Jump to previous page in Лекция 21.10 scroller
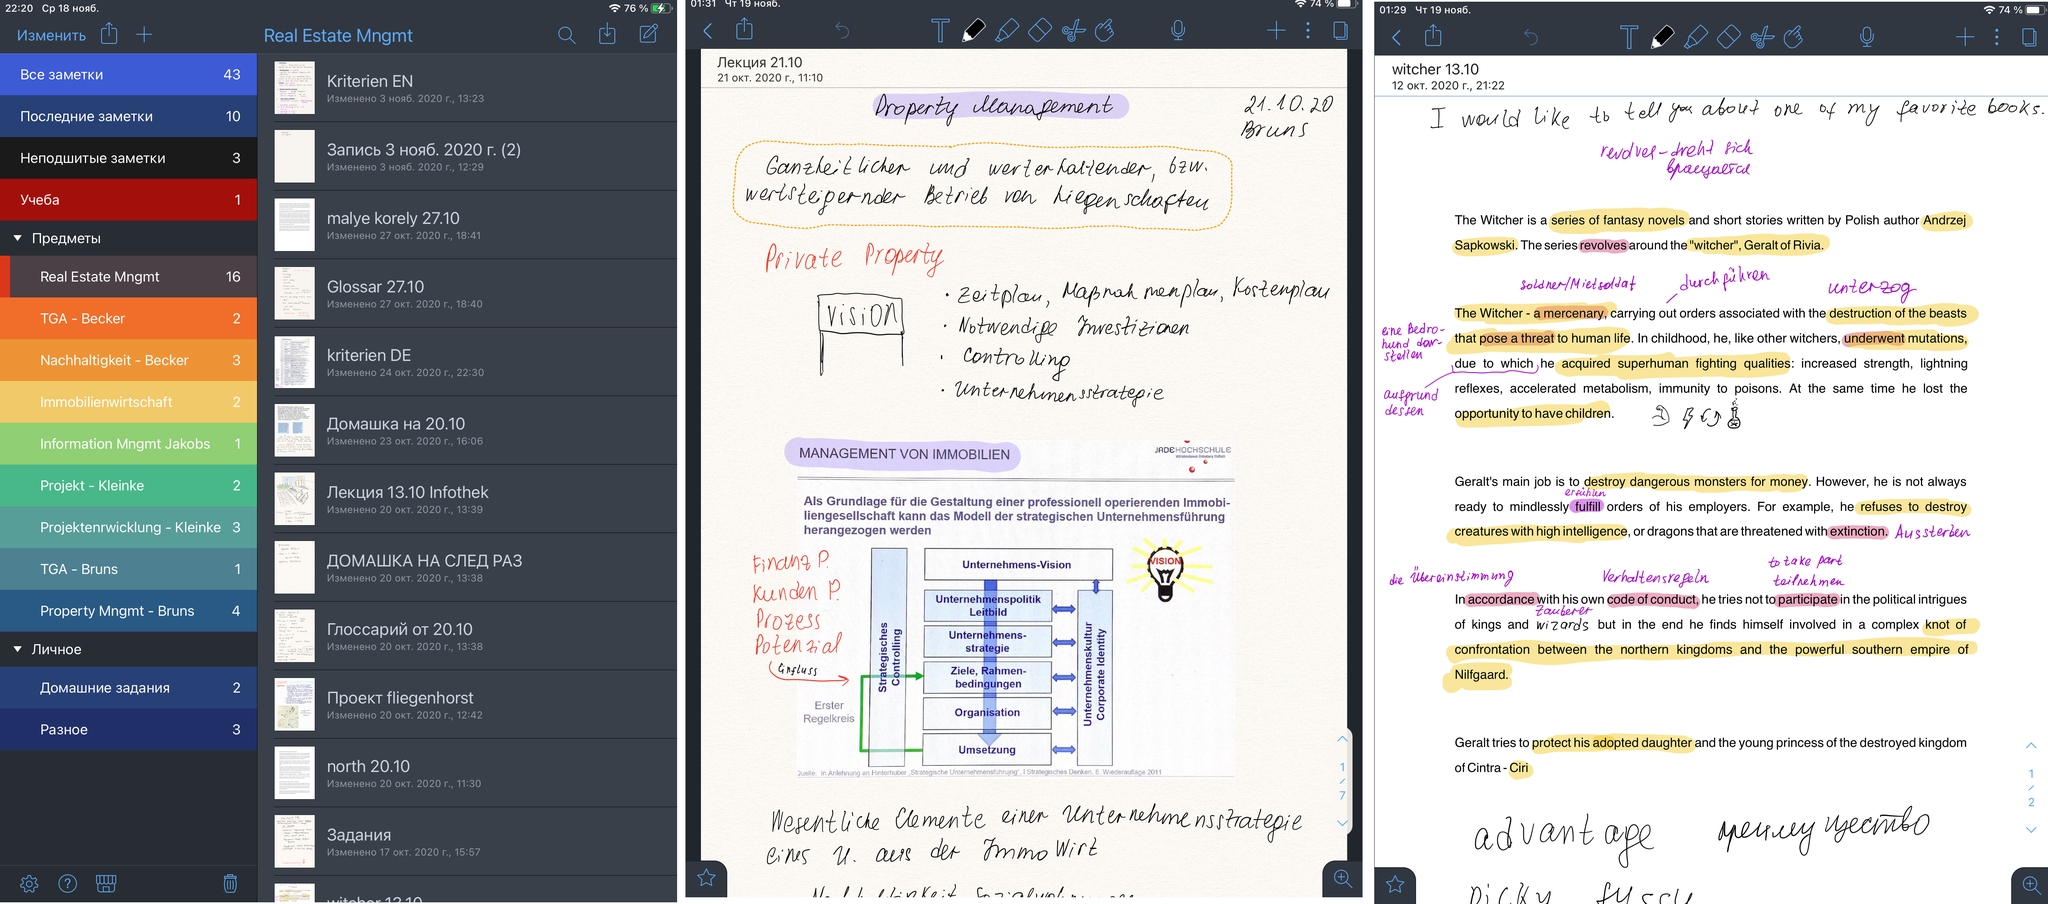The width and height of the screenshot is (2048, 904). [x=1342, y=739]
